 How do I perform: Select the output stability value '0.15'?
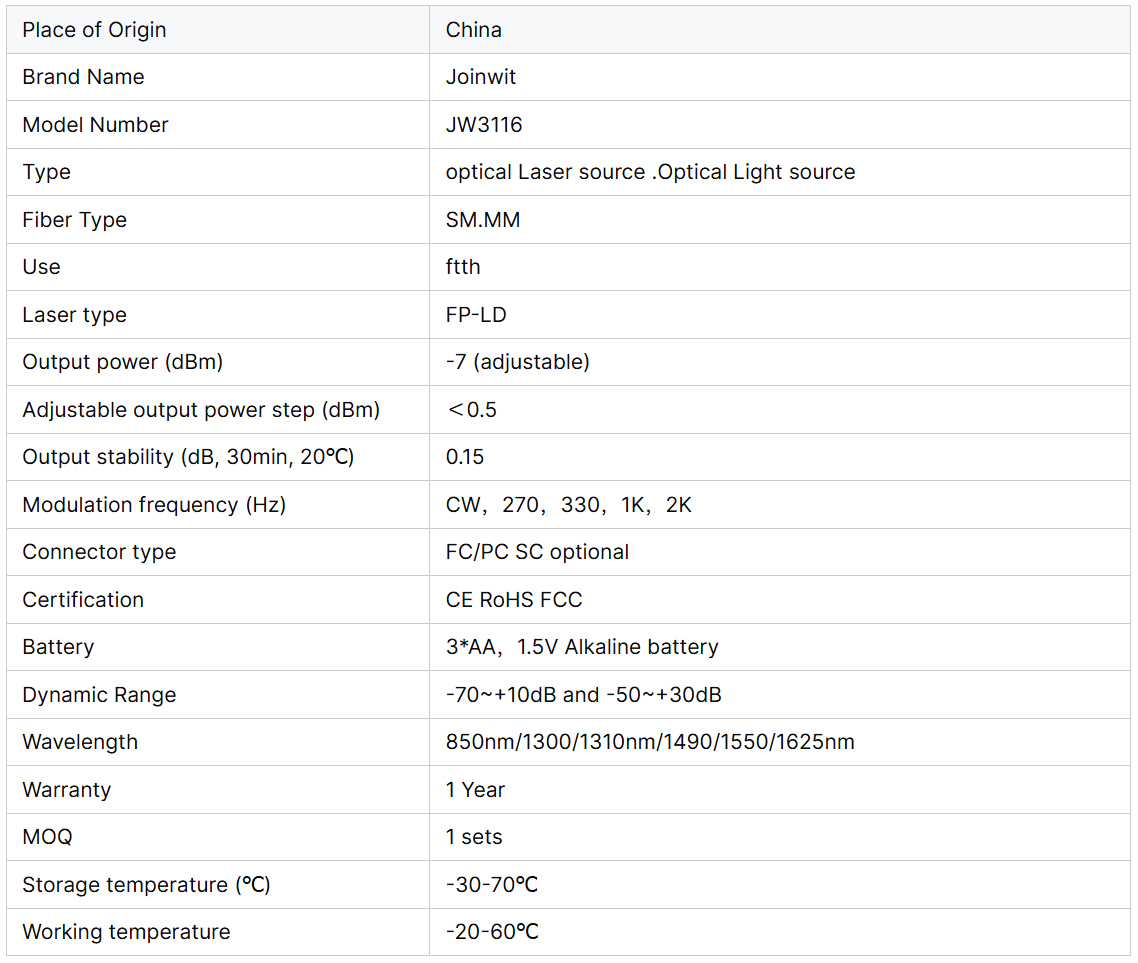click(465, 457)
